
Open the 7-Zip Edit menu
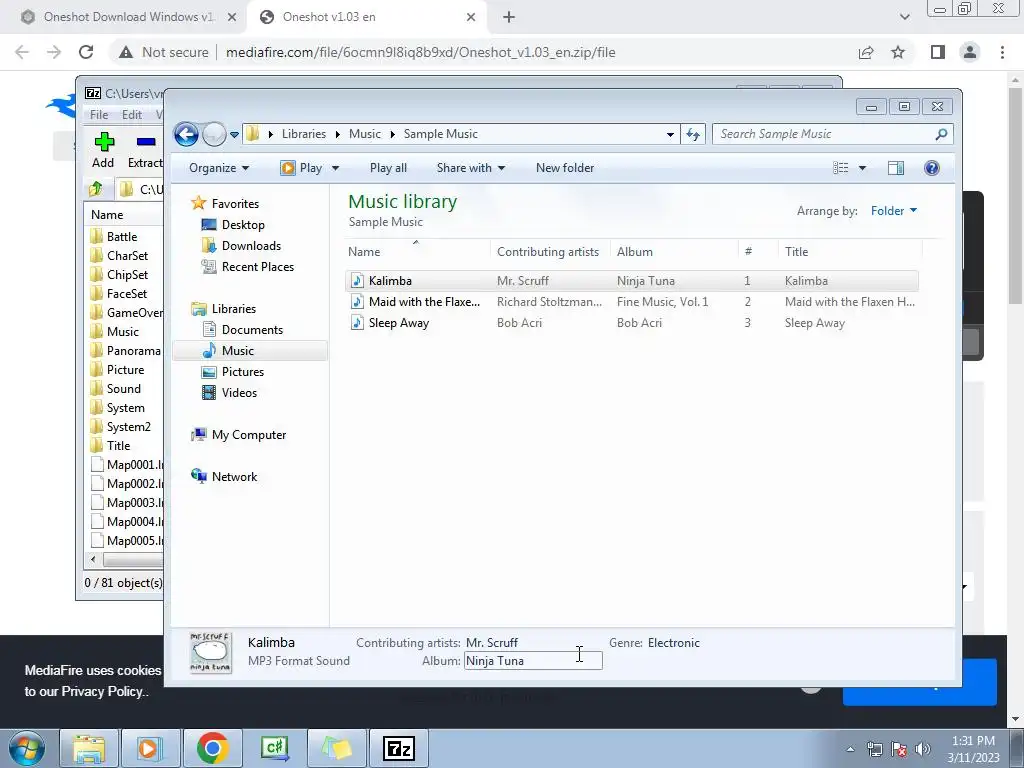pyautogui.click(x=131, y=115)
